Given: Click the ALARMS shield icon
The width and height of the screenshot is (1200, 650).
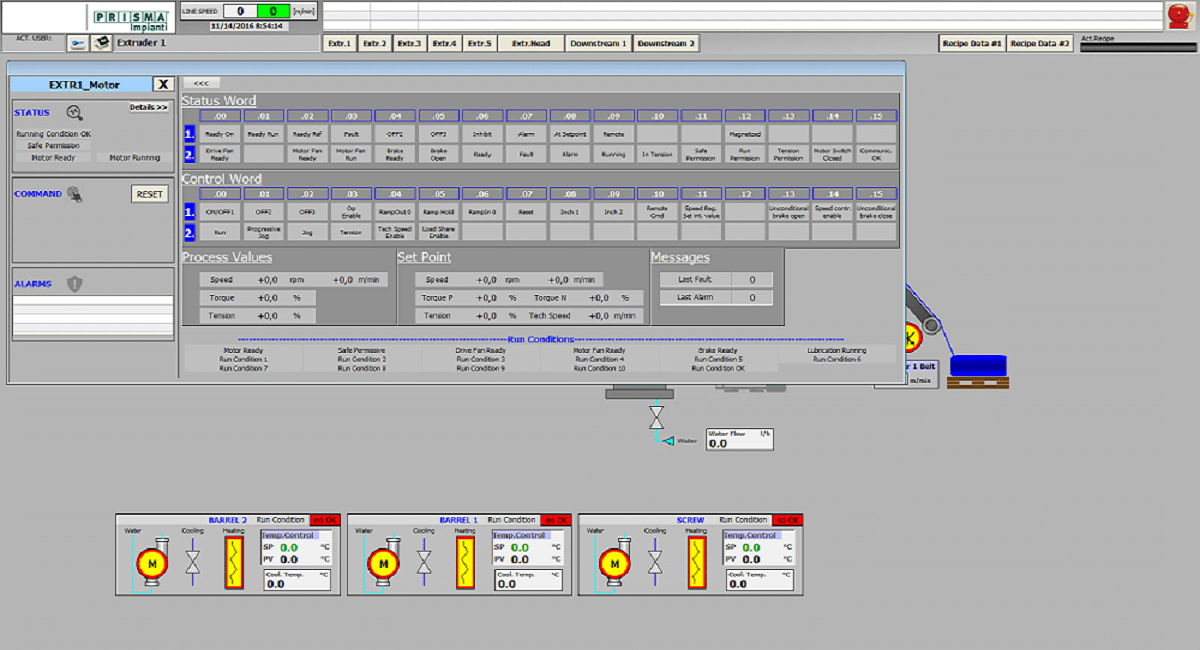Looking at the screenshot, I should click(x=75, y=284).
